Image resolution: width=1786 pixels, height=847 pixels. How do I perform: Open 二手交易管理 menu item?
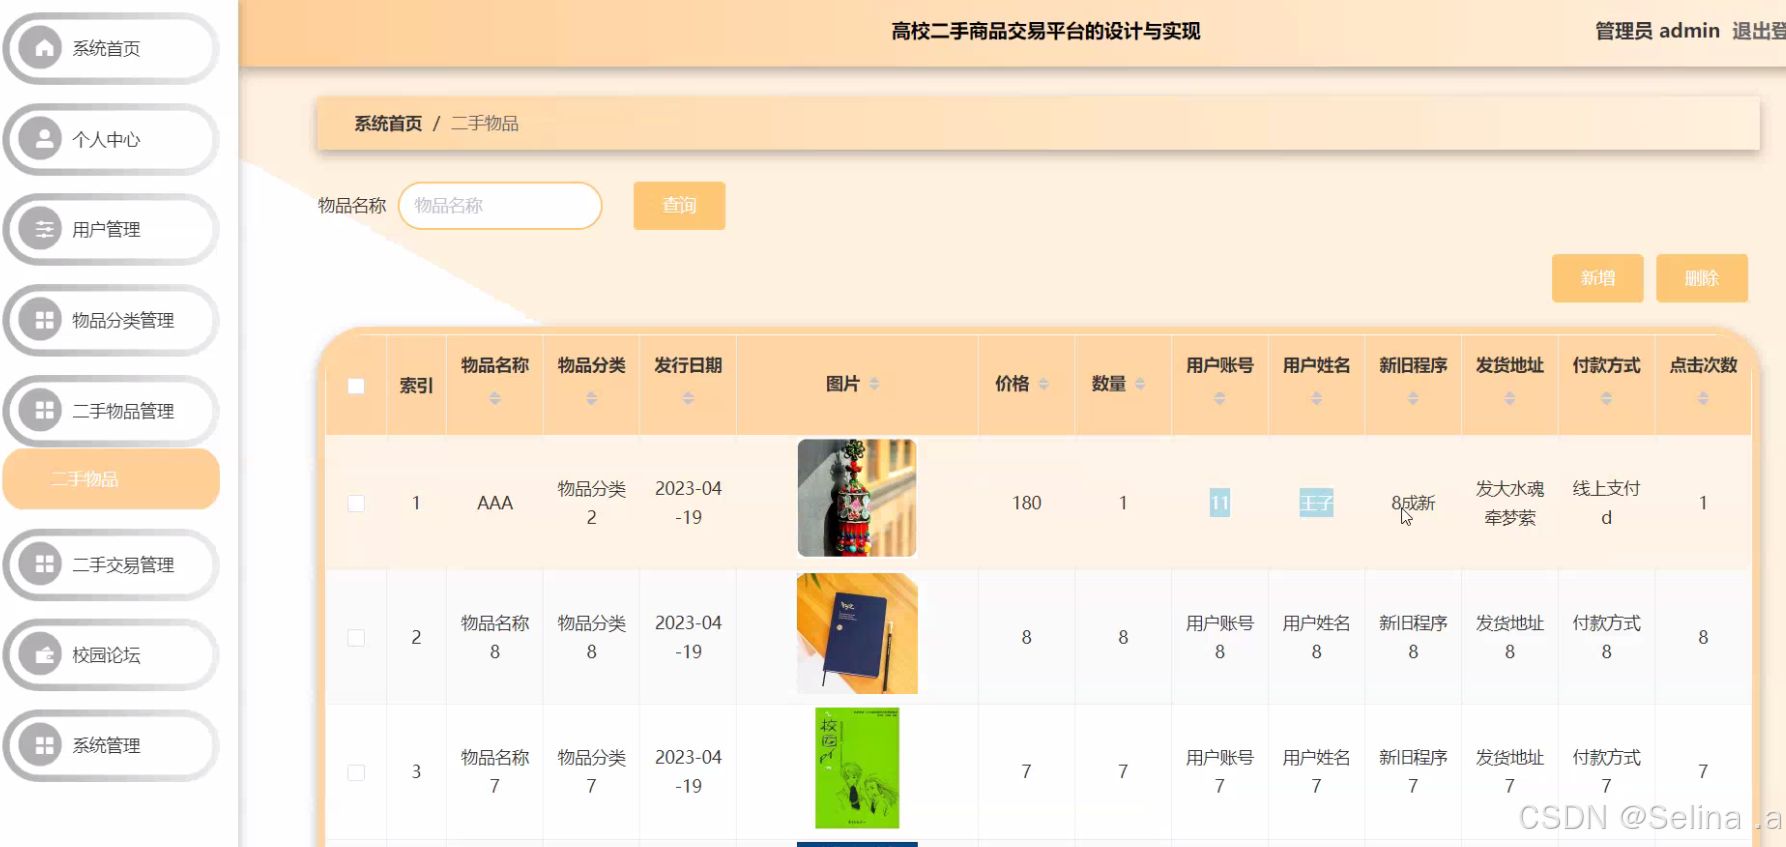(111, 564)
